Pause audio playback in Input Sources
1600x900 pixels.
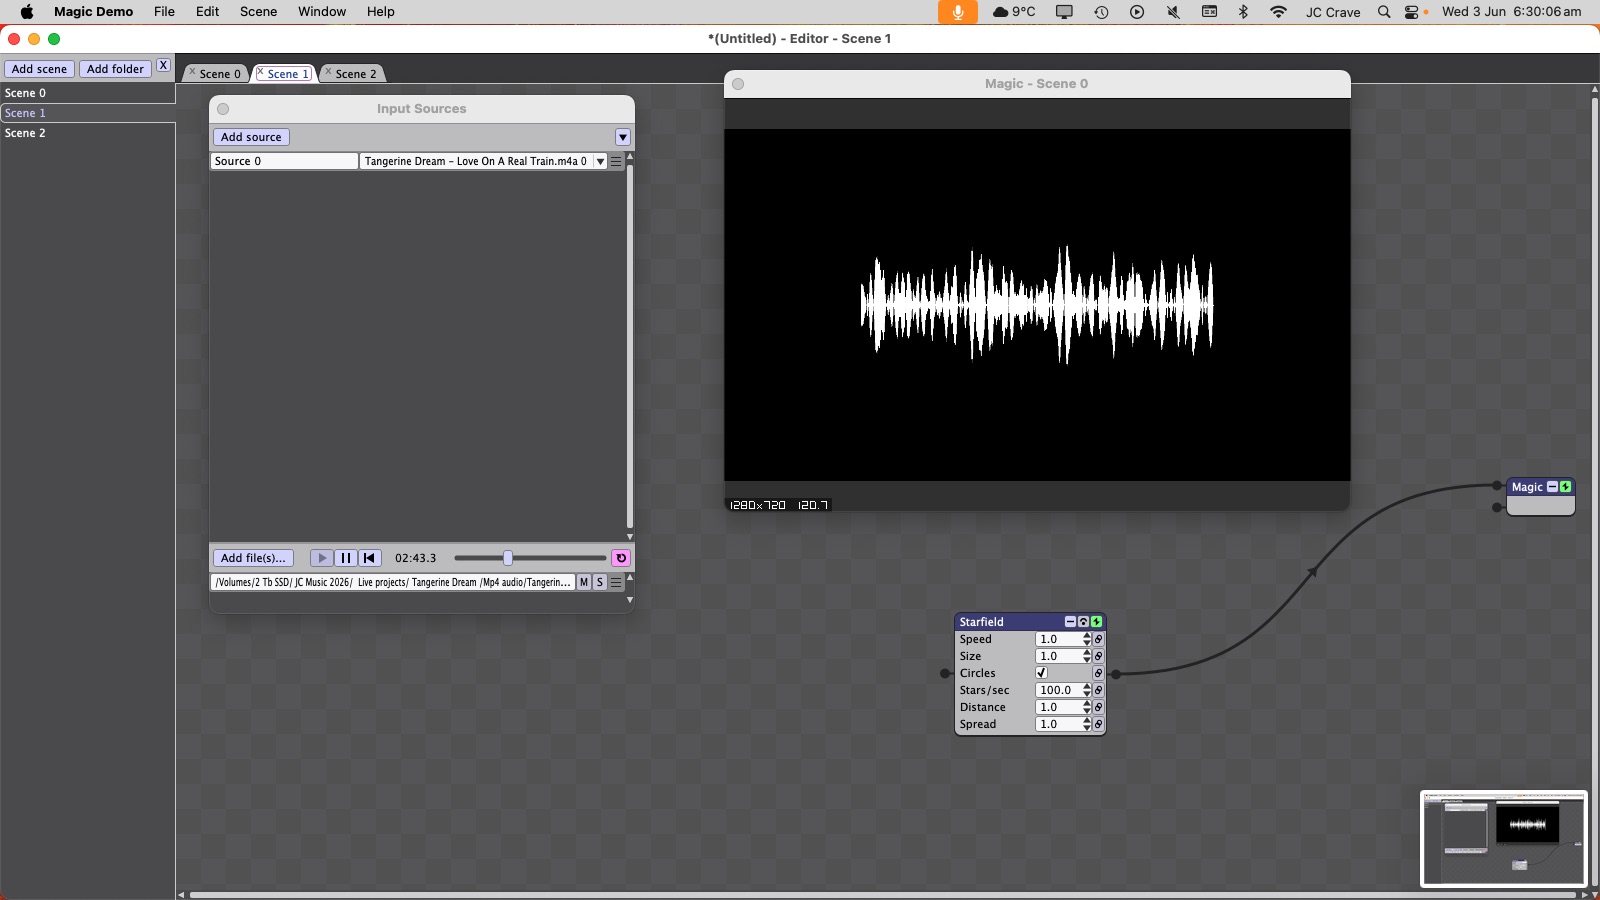pos(346,558)
